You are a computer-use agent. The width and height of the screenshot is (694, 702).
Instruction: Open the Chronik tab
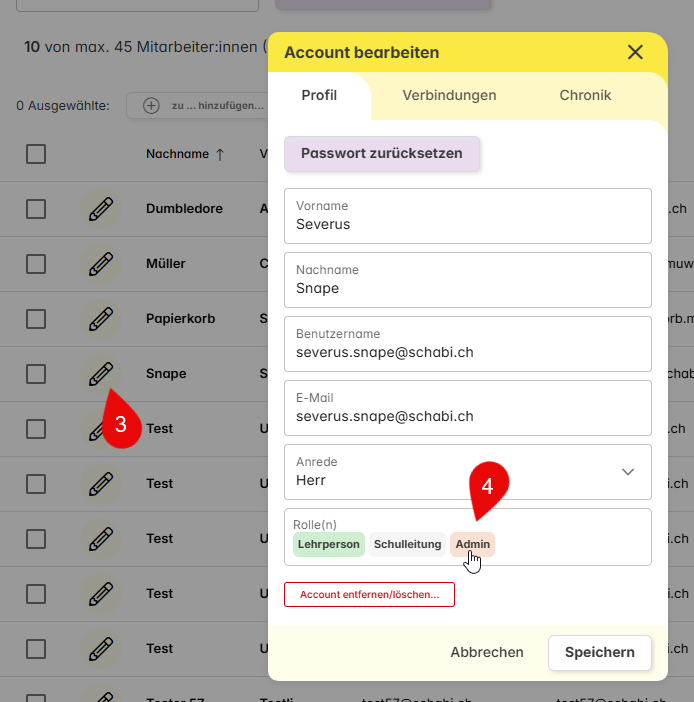[585, 95]
